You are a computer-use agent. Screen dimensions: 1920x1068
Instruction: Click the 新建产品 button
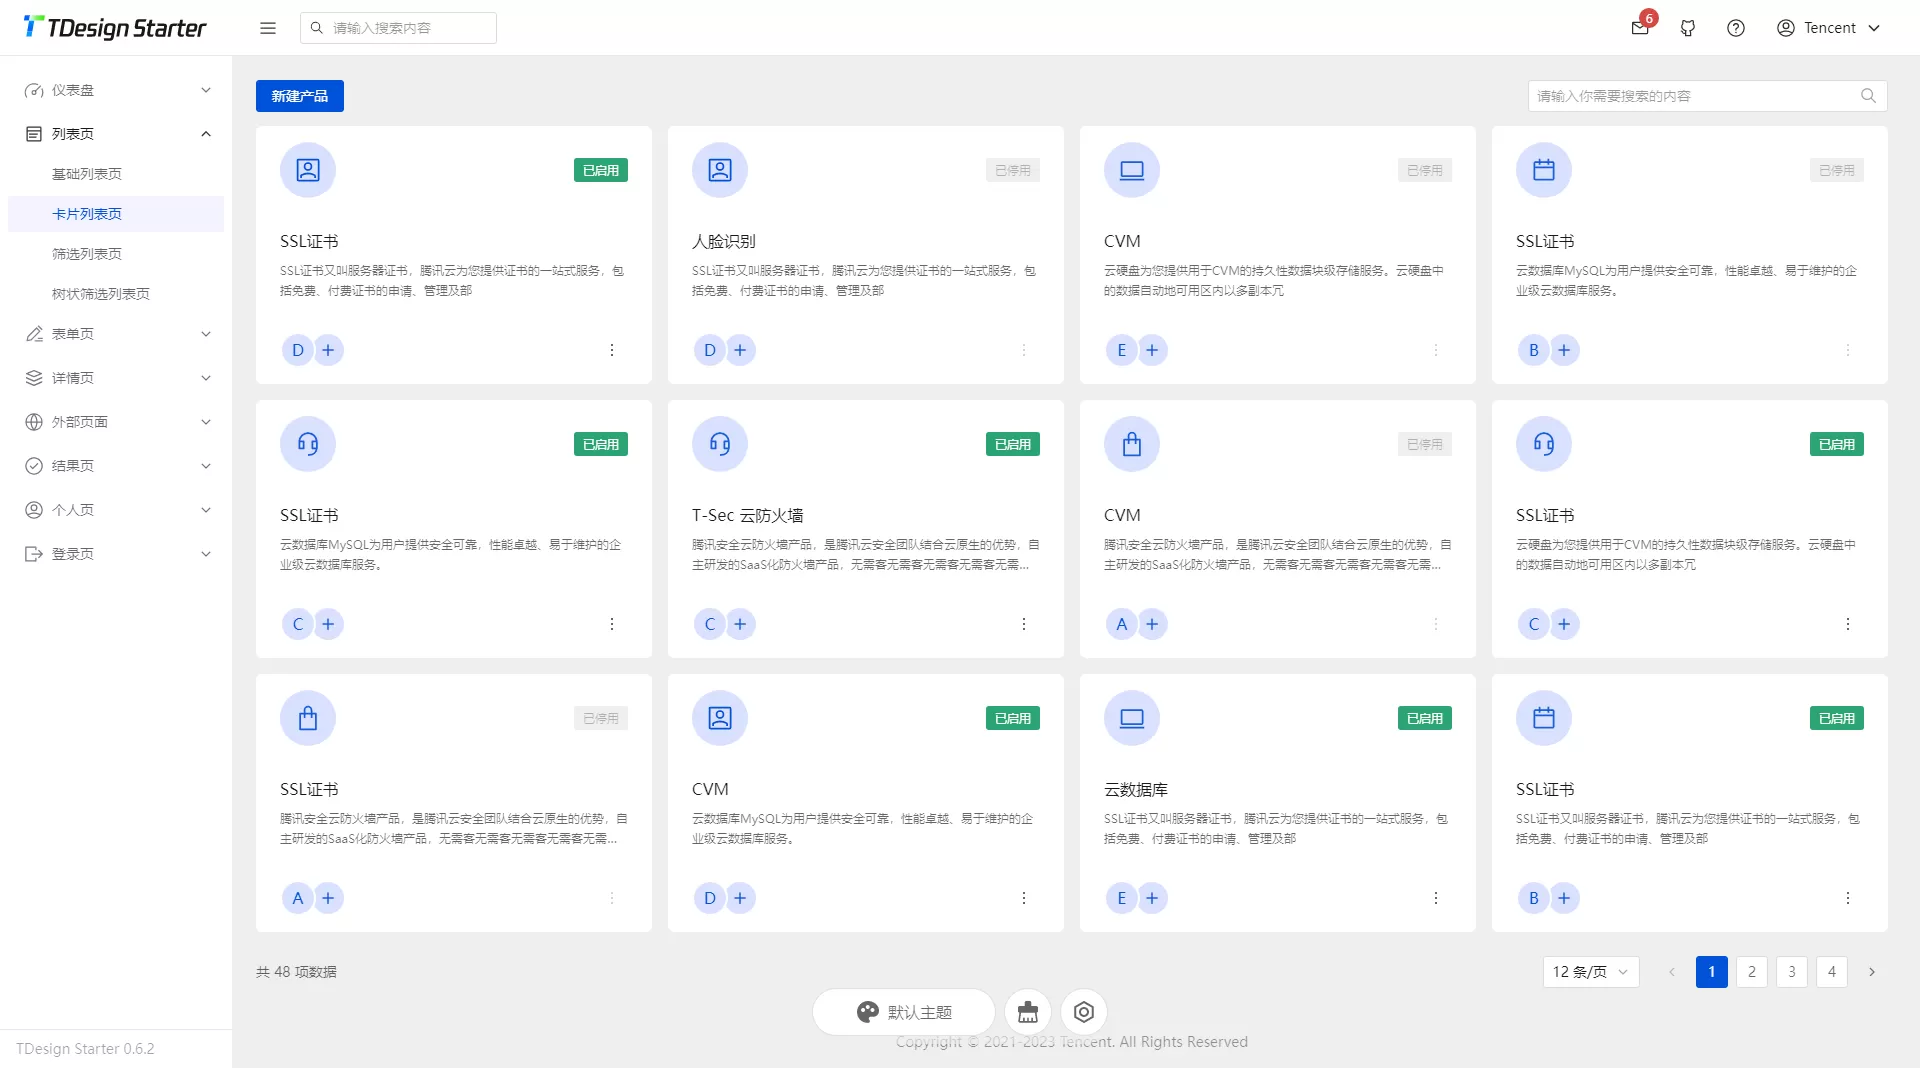300,96
